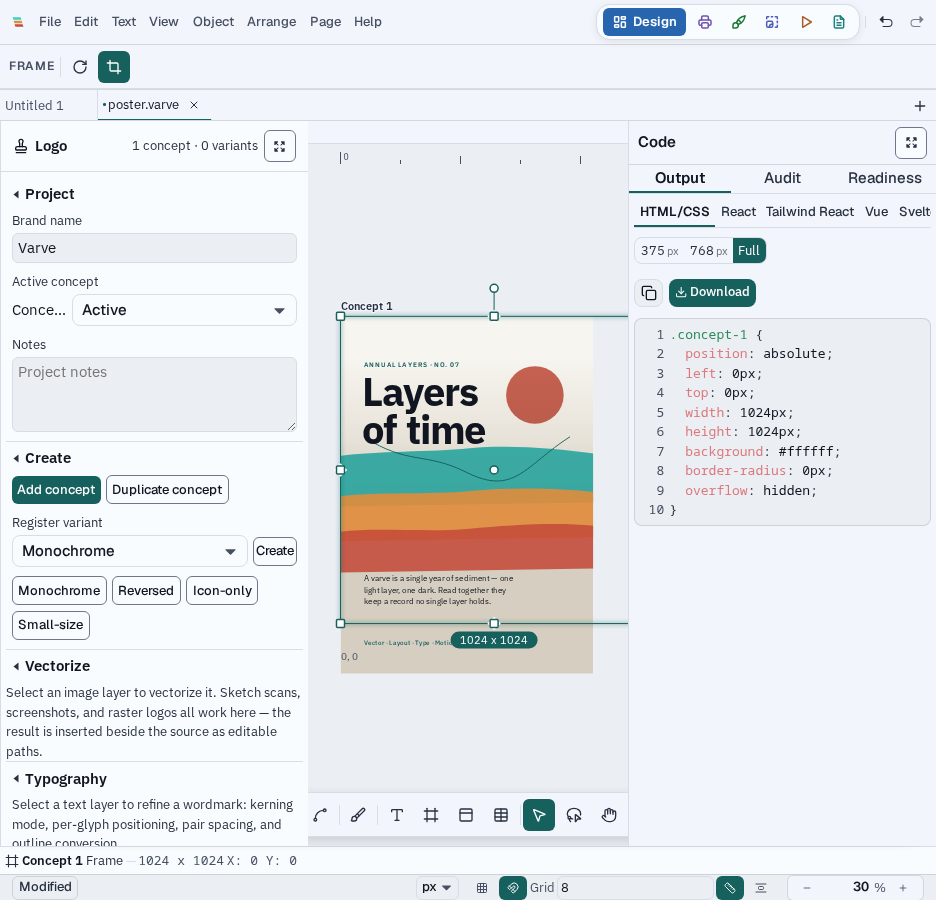Screen dimensions: 936x900
Task: Open the px units dropdown
Action: click(436, 887)
